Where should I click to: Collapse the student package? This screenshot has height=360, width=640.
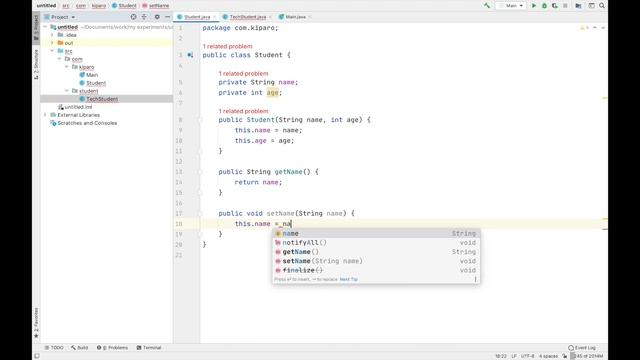[x=67, y=91]
